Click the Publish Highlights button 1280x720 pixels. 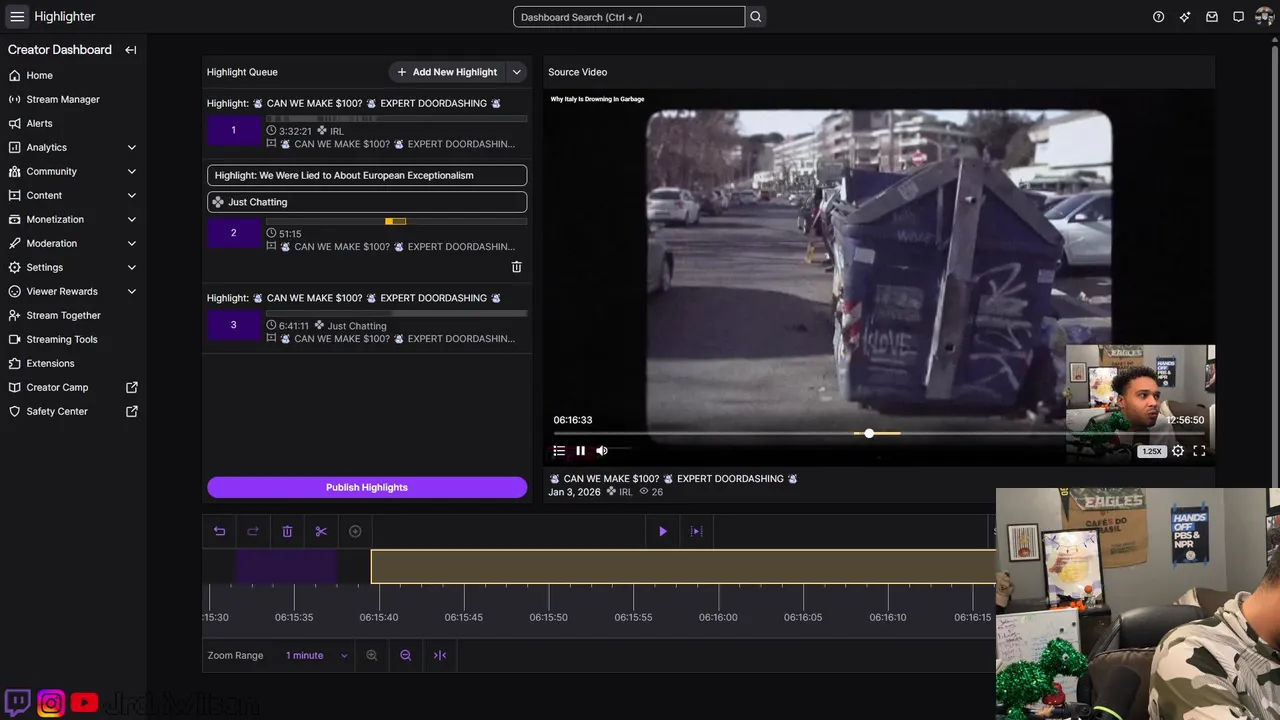[367, 487]
